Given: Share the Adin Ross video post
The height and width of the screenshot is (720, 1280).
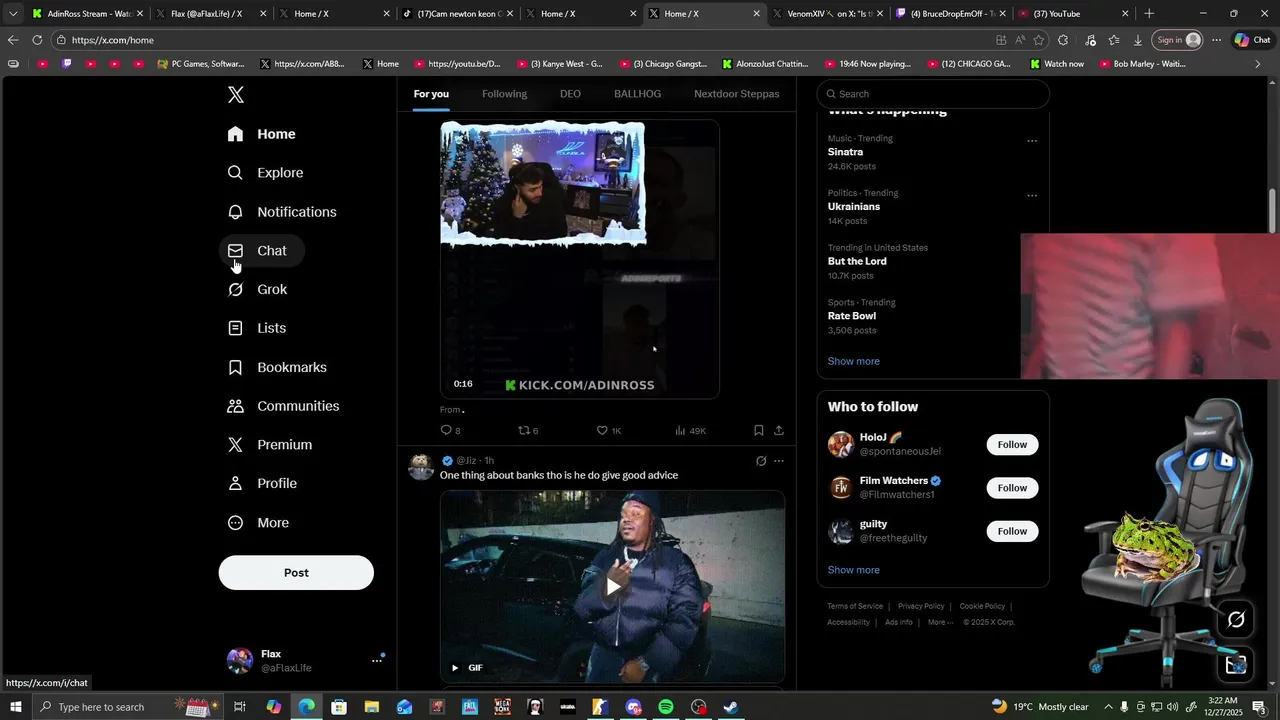Looking at the screenshot, I should pyautogui.click(x=779, y=431).
